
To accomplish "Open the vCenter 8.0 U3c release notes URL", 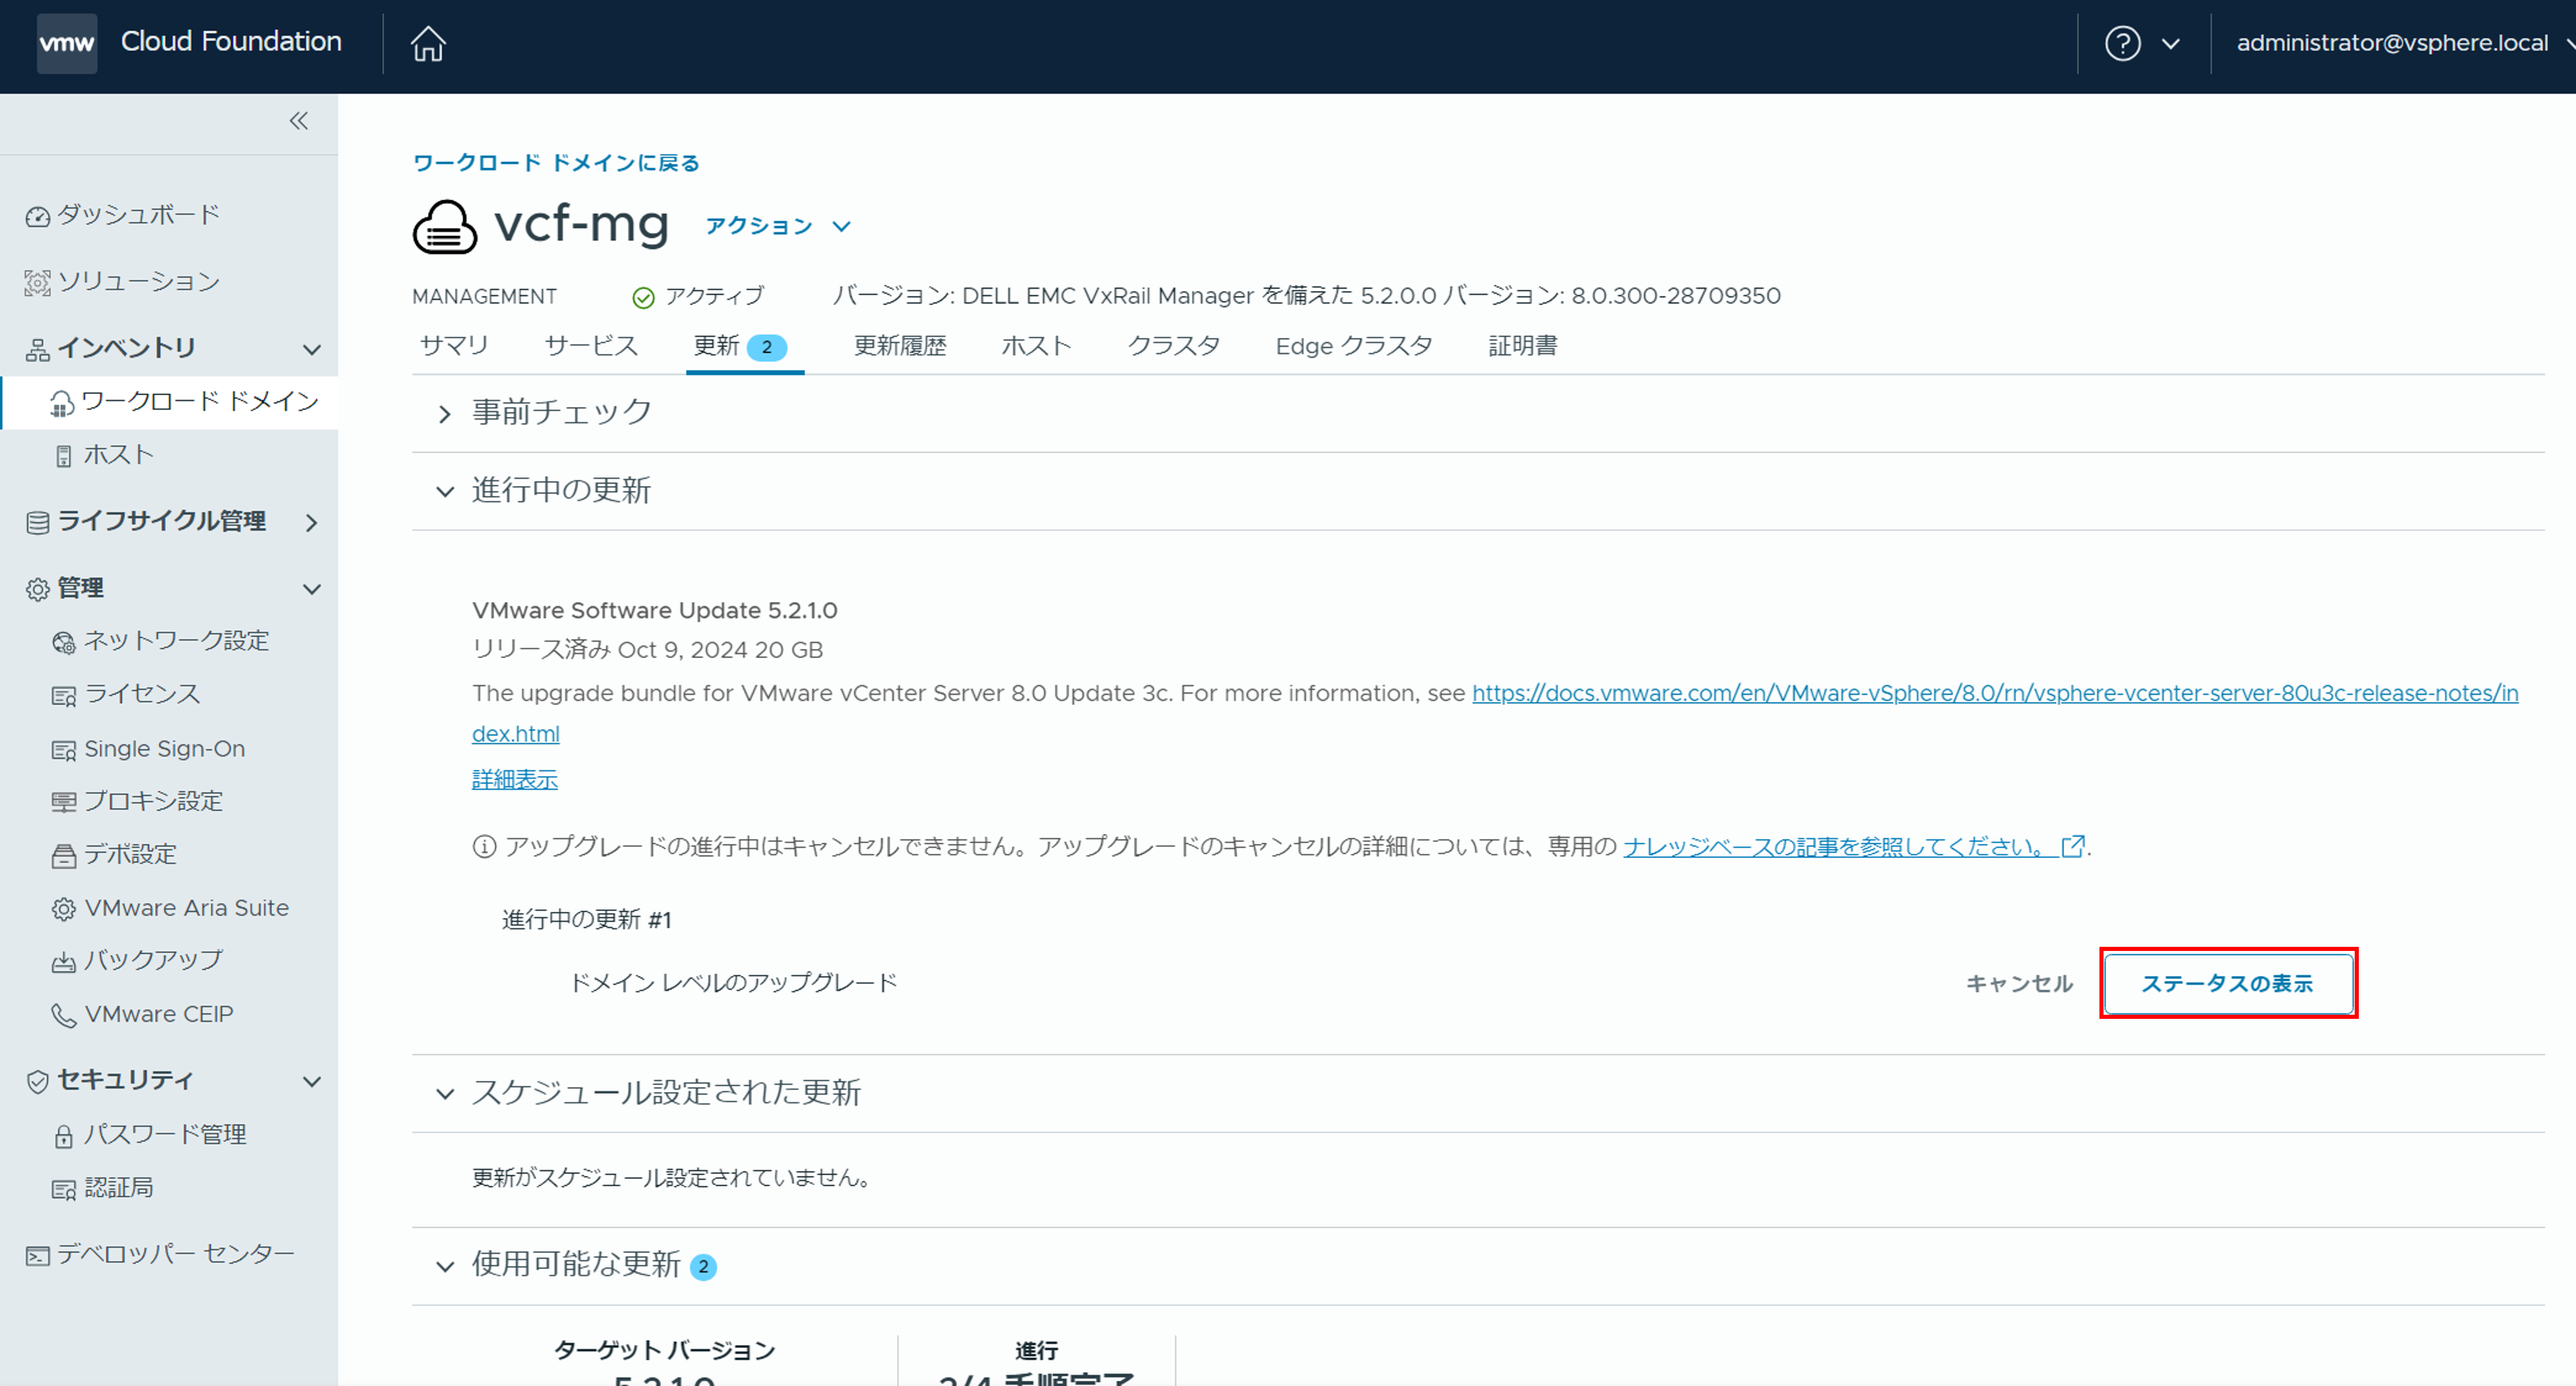I will (1995, 694).
